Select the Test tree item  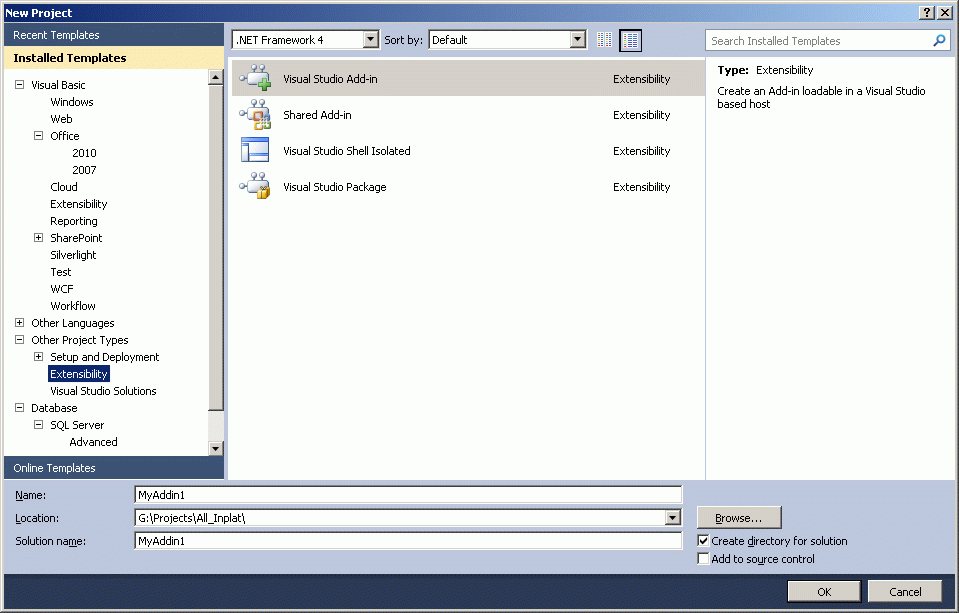click(x=61, y=272)
